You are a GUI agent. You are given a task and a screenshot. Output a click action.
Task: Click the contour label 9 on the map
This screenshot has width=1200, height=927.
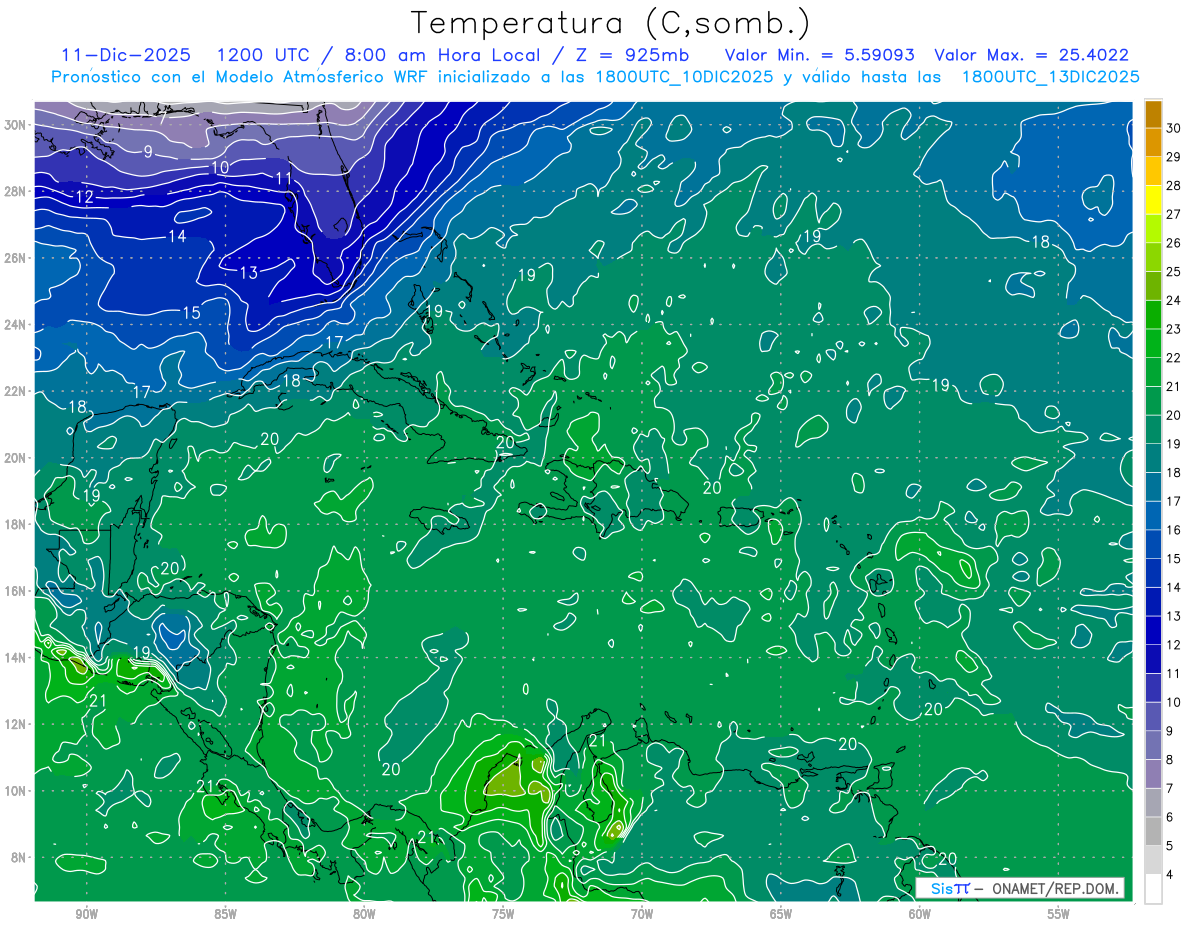148,152
